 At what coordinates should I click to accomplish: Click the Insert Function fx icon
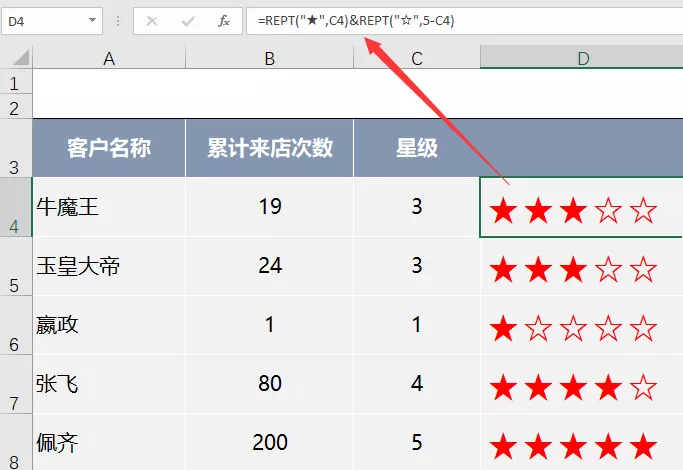[x=224, y=20]
